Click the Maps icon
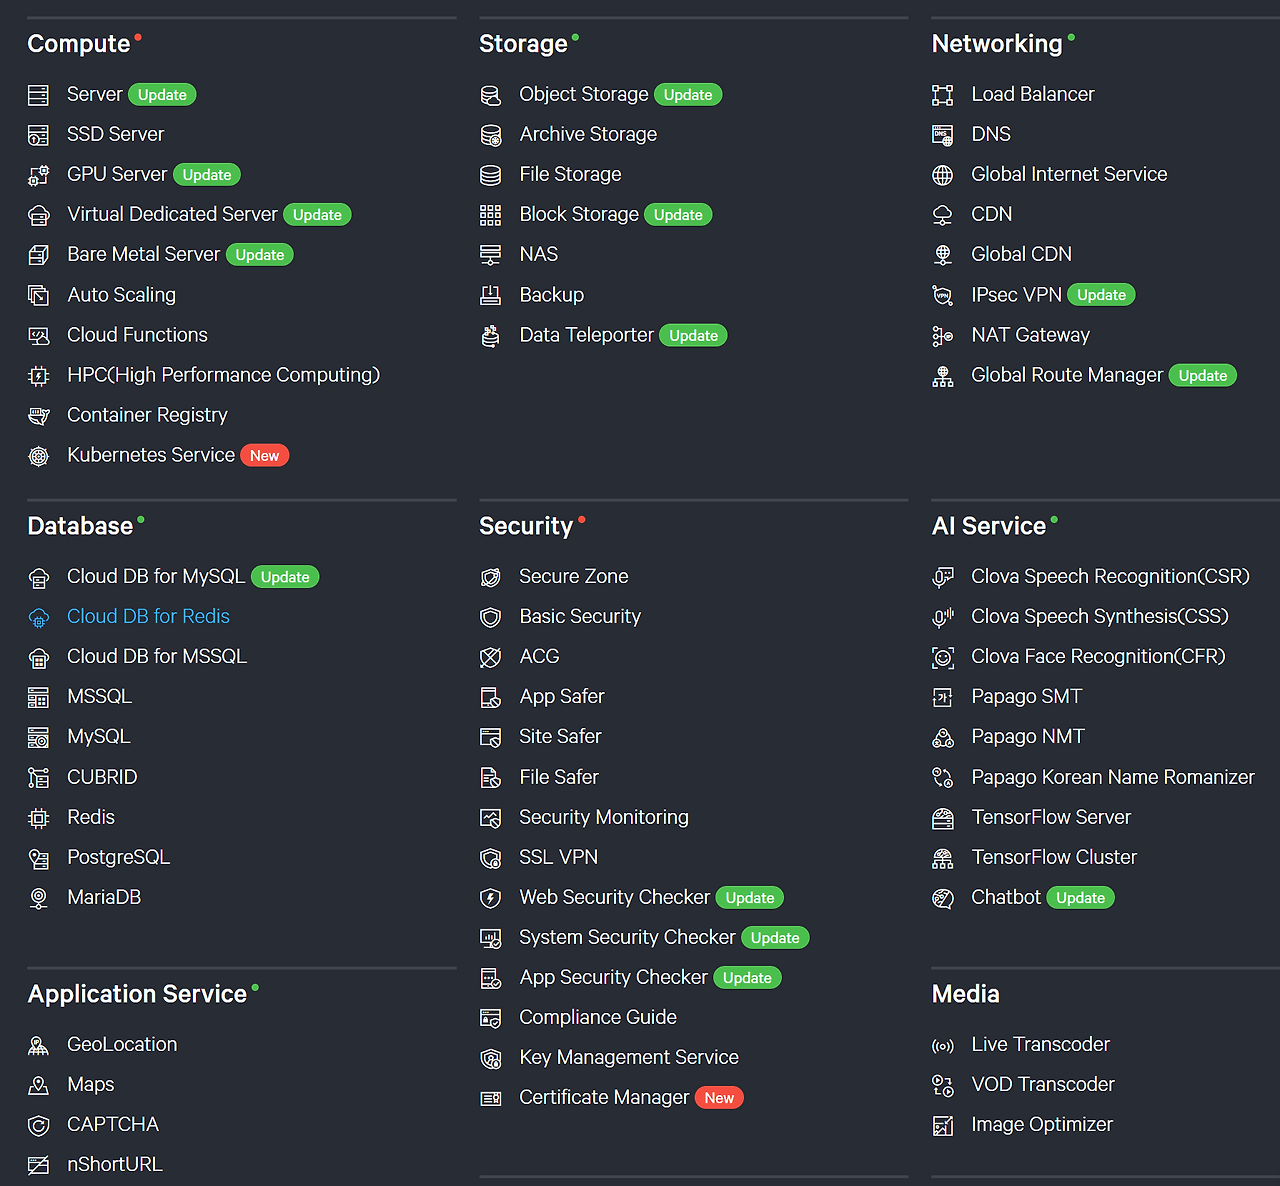This screenshot has width=1280, height=1186. click(x=38, y=1086)
